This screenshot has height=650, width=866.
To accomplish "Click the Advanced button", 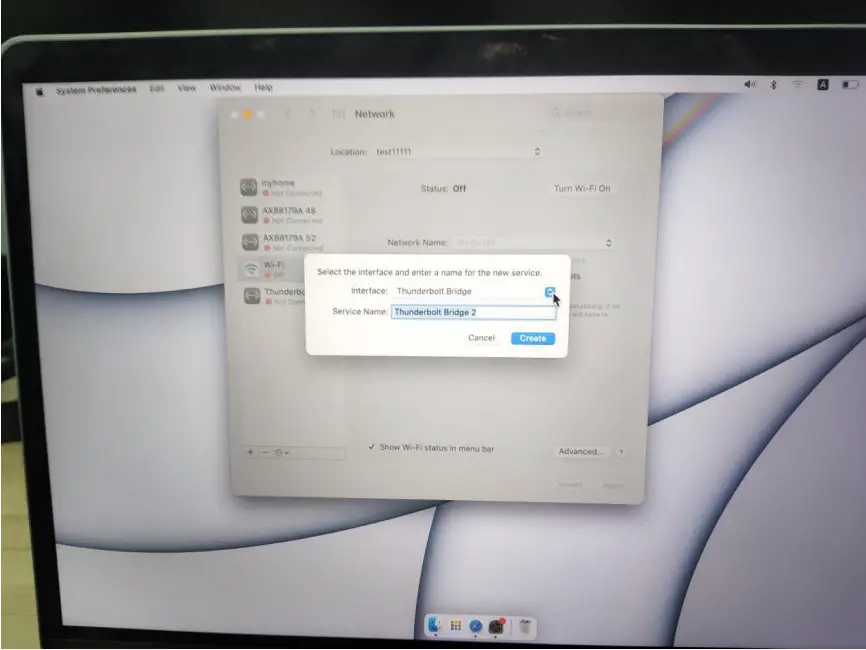I will pos(579,452).
